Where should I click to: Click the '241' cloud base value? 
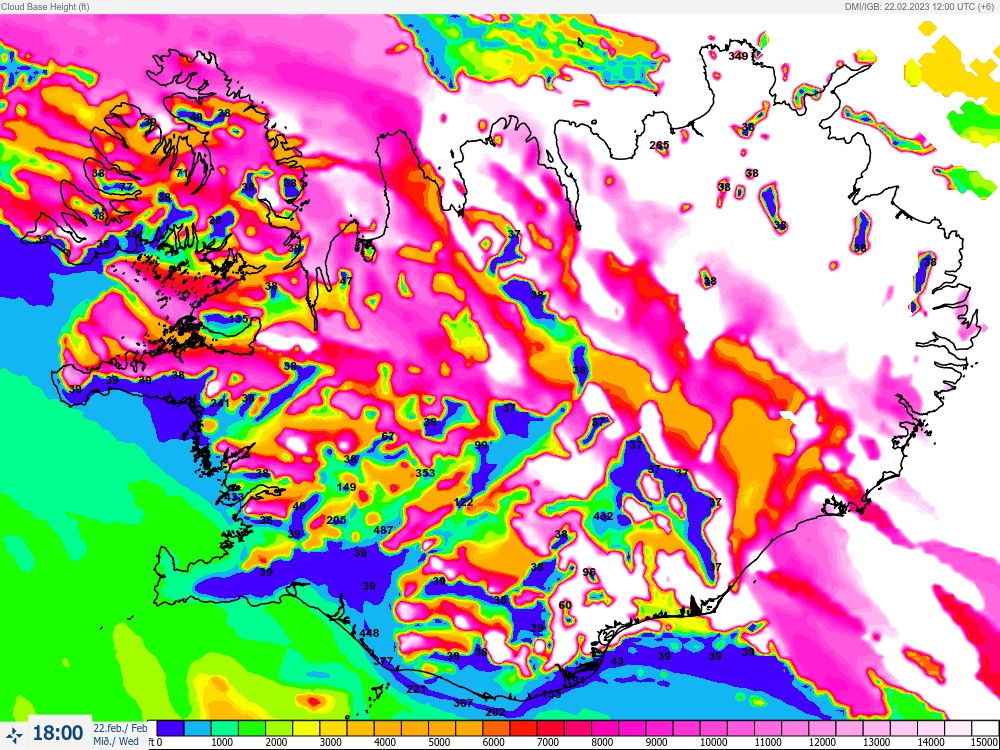tap(219, 403)
